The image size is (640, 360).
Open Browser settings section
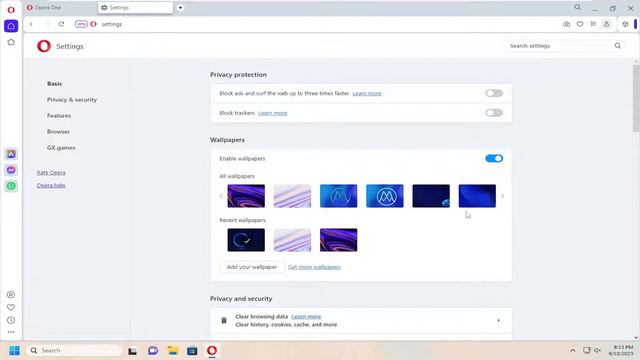(58, 131)
